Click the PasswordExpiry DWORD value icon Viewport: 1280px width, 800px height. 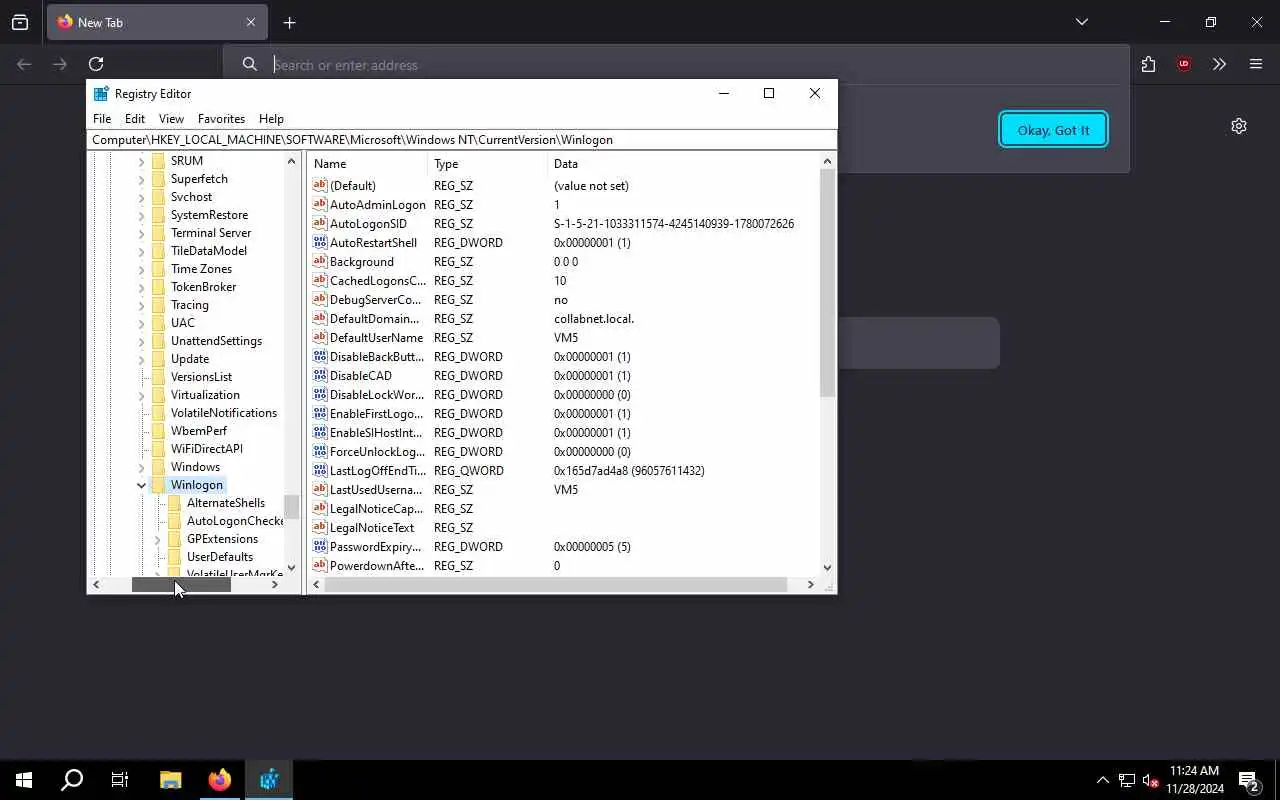[320, 546]
